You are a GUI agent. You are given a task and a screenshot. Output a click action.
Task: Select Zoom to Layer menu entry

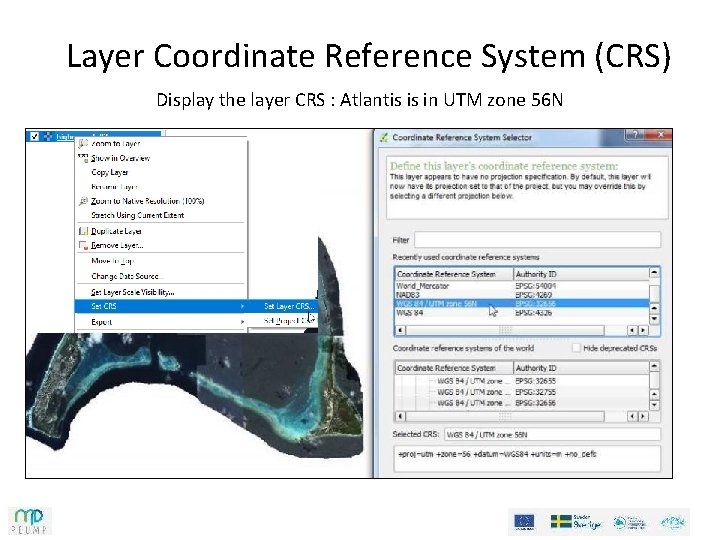point(161,144)
